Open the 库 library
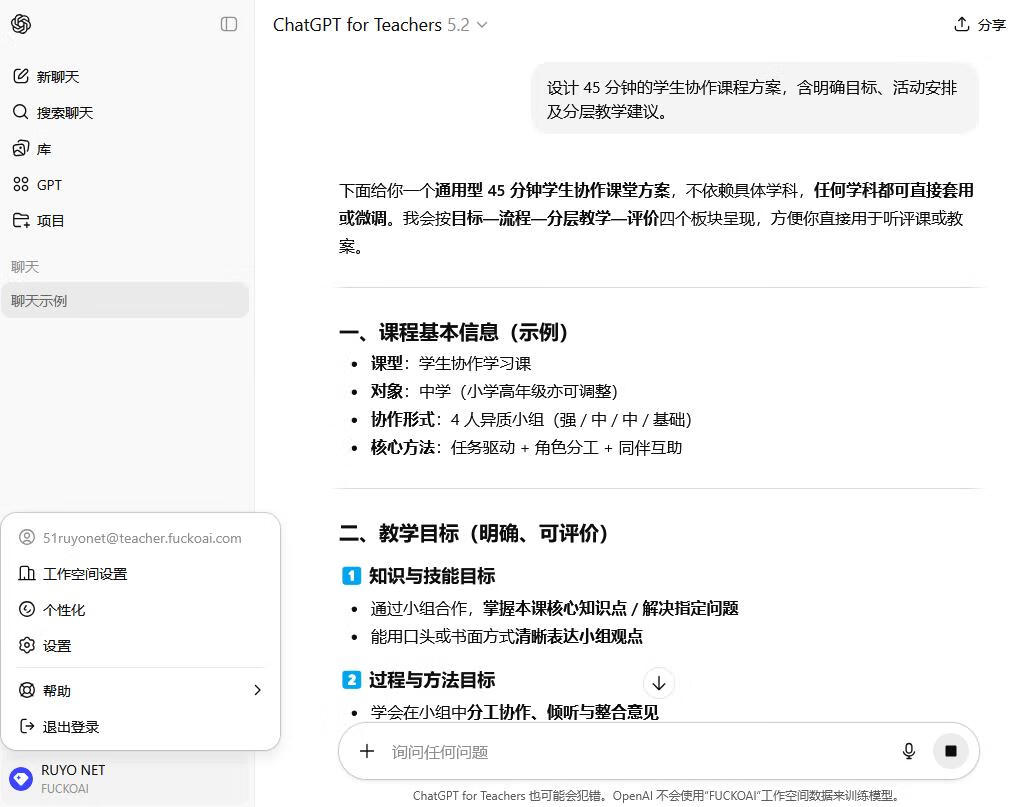The height and width of the screenshot is (807, 1026). 43,149
